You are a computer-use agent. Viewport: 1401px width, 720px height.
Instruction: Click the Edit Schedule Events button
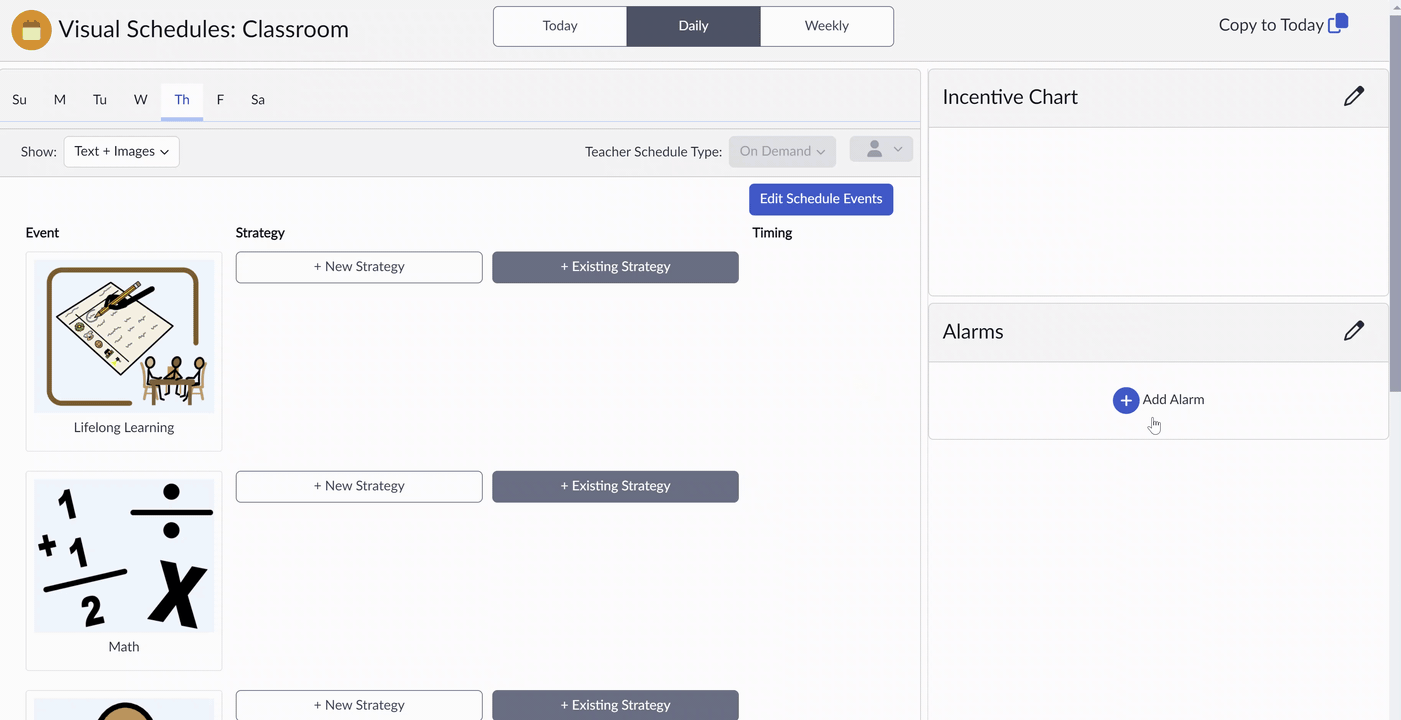821,199
